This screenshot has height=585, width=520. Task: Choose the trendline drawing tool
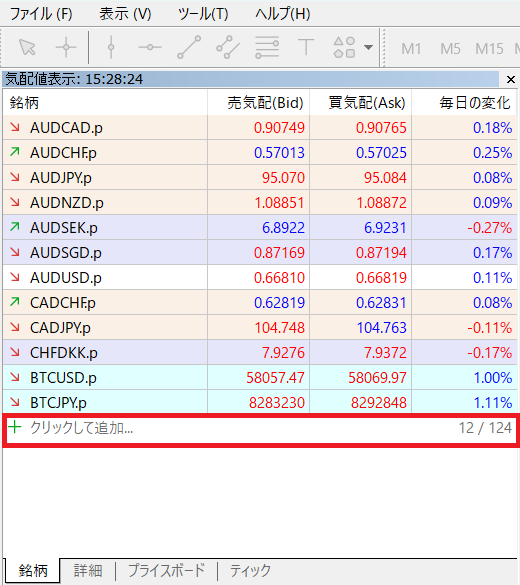[x=189, y=47]
